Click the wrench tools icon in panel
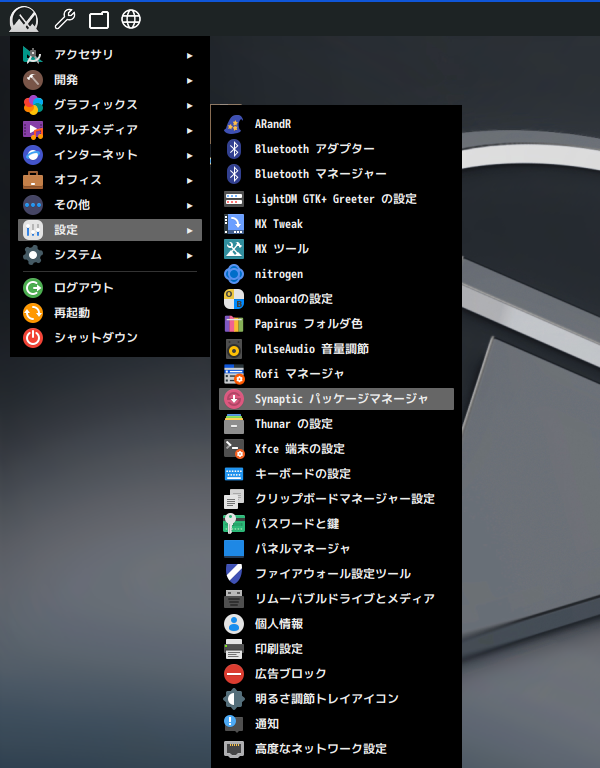 [x=65, y=19]
